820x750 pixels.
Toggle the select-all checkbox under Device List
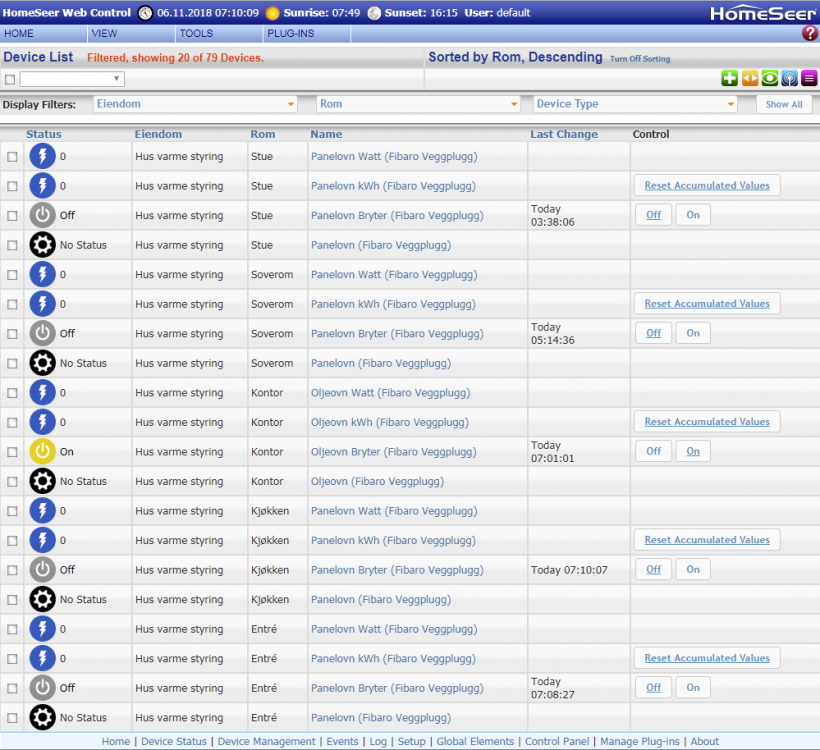click(10, 80)
